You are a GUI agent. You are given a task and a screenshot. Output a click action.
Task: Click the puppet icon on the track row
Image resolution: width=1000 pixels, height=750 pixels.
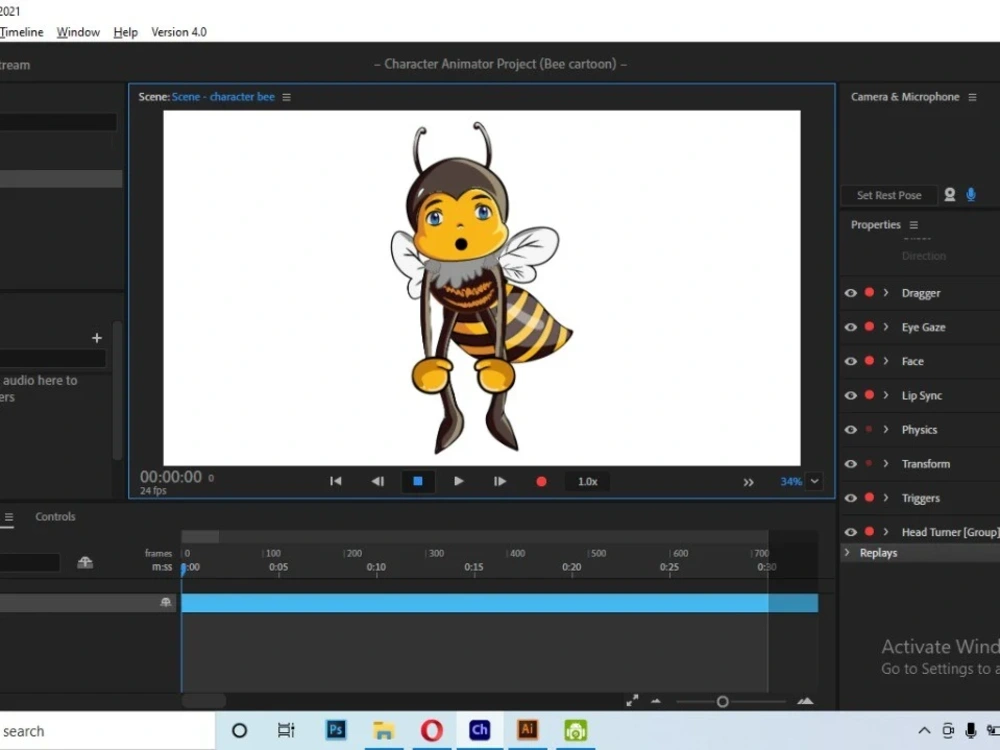point(165,602)
